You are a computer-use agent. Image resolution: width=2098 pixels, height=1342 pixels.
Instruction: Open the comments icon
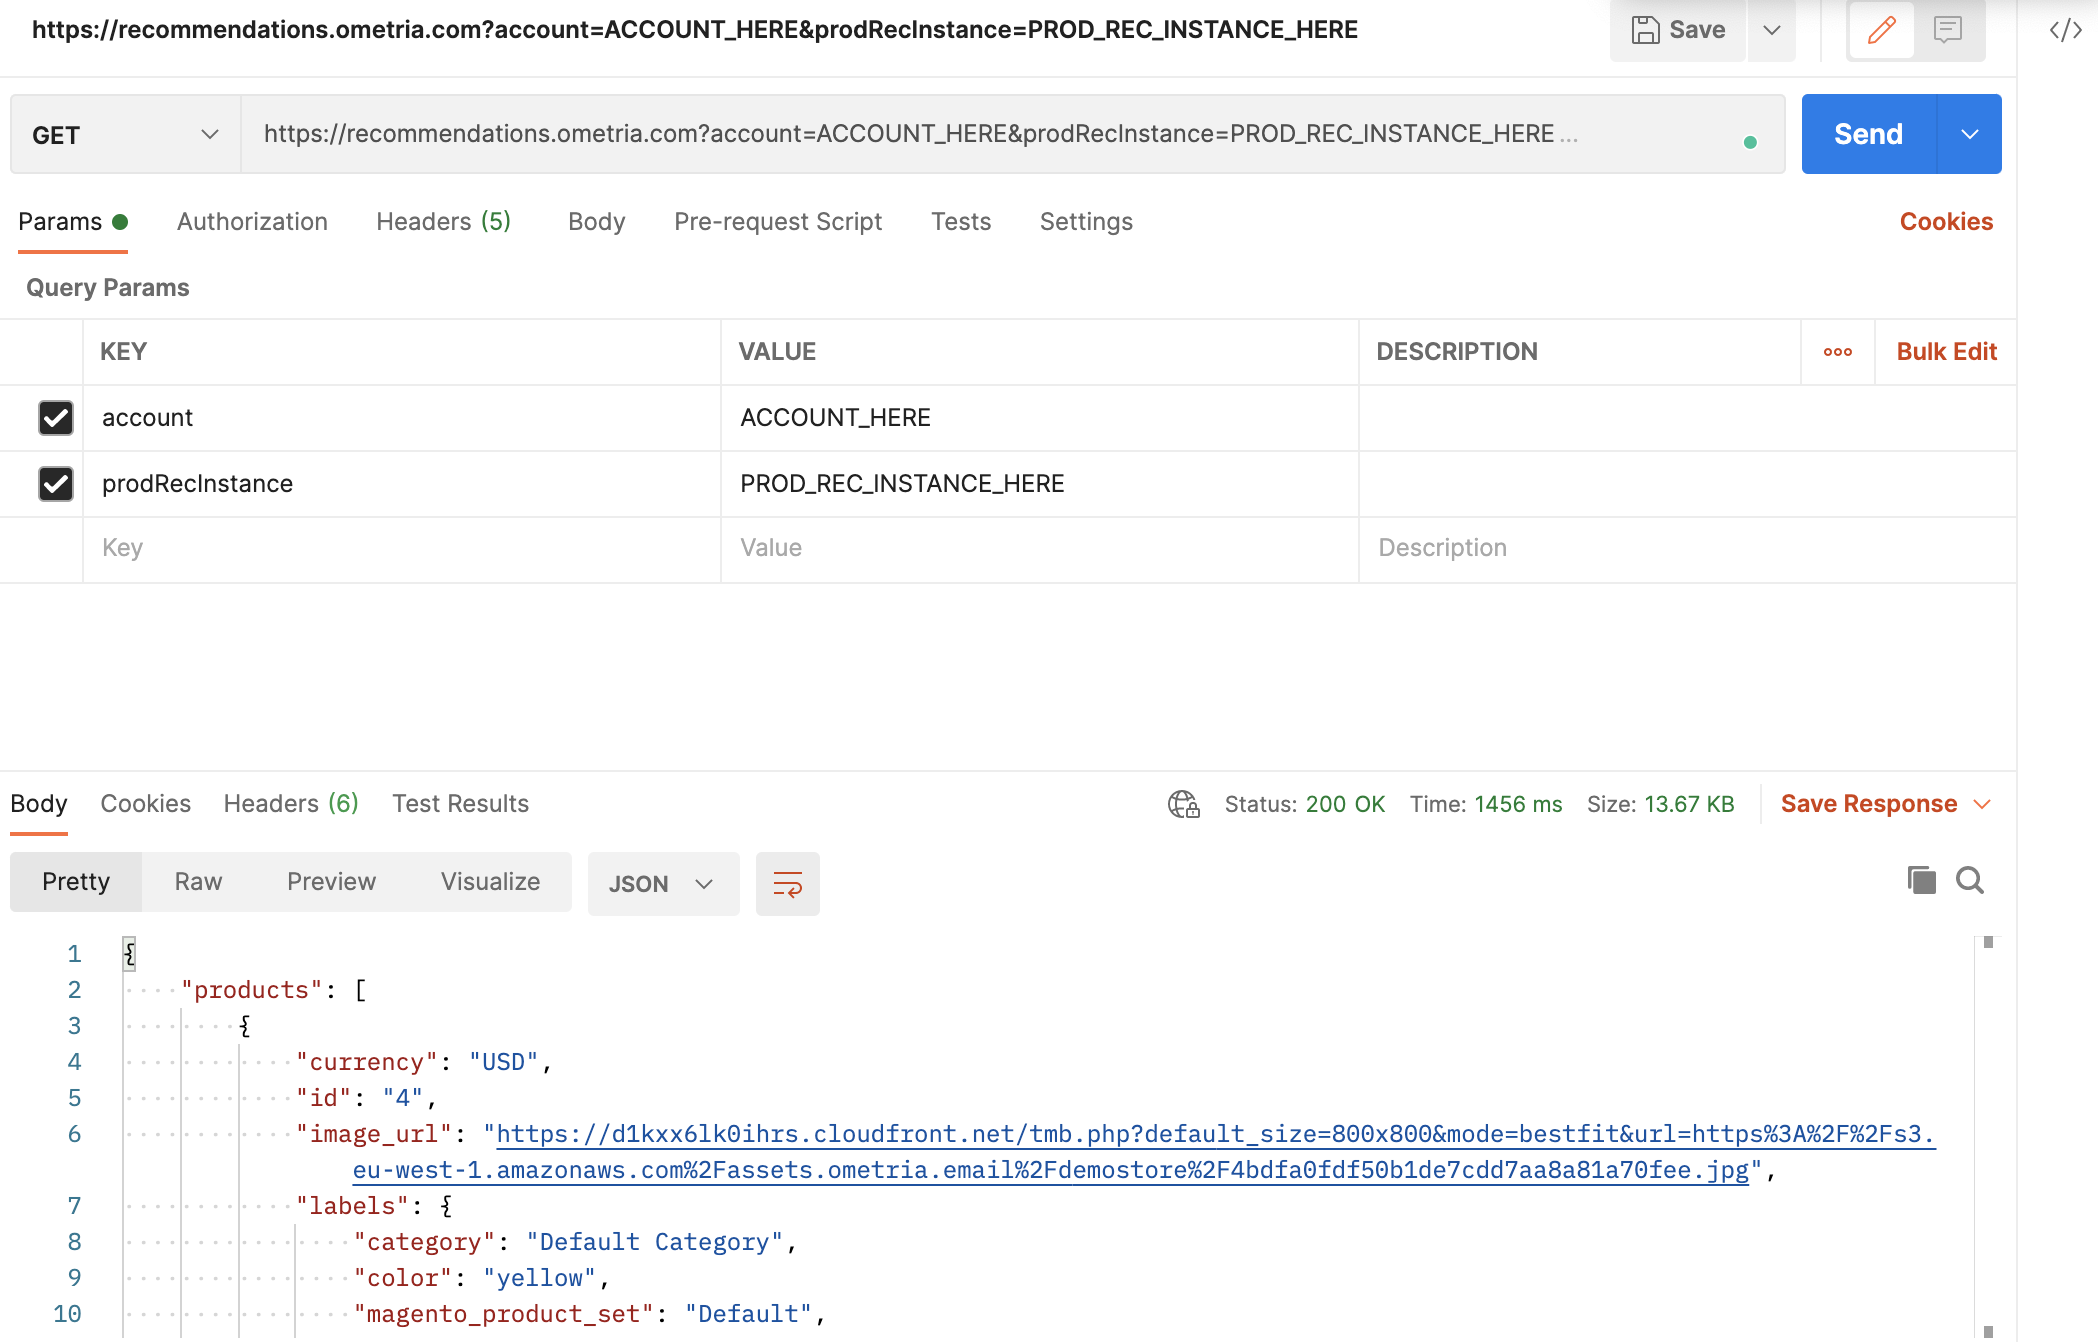(1947, 30)
